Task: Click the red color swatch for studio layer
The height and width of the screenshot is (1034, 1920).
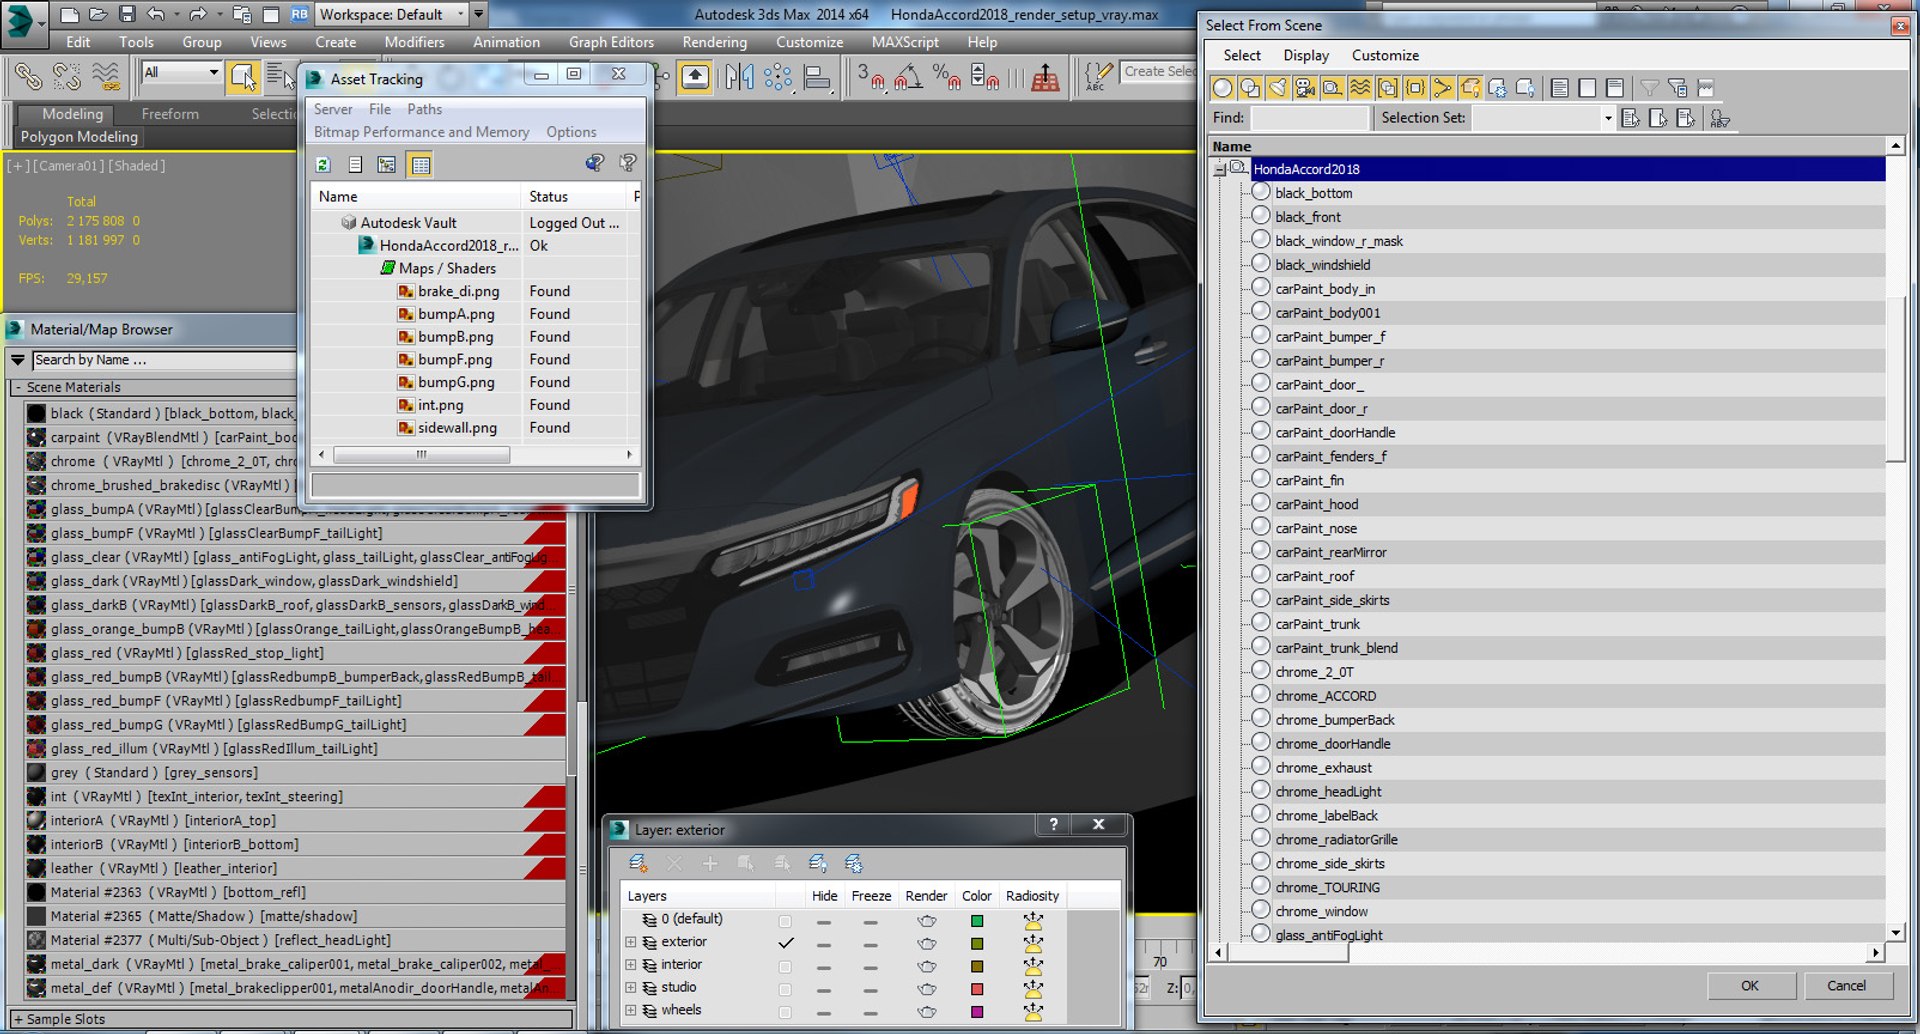Action: coord(977,989)
